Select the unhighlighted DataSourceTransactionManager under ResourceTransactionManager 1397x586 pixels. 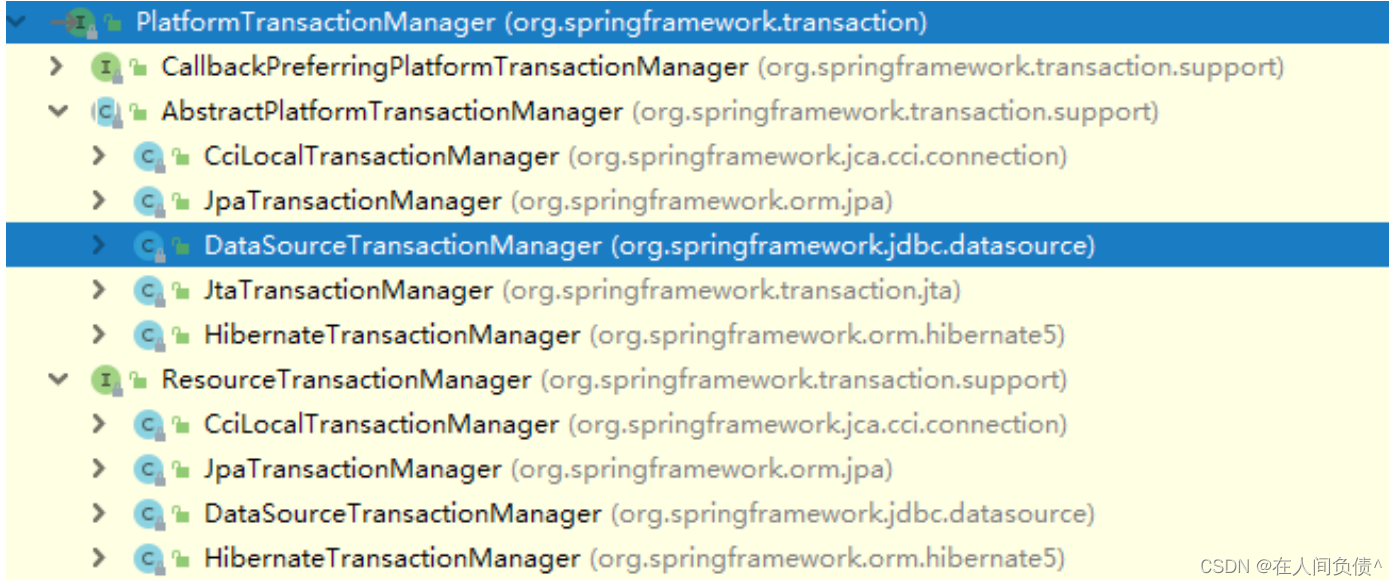402,514
